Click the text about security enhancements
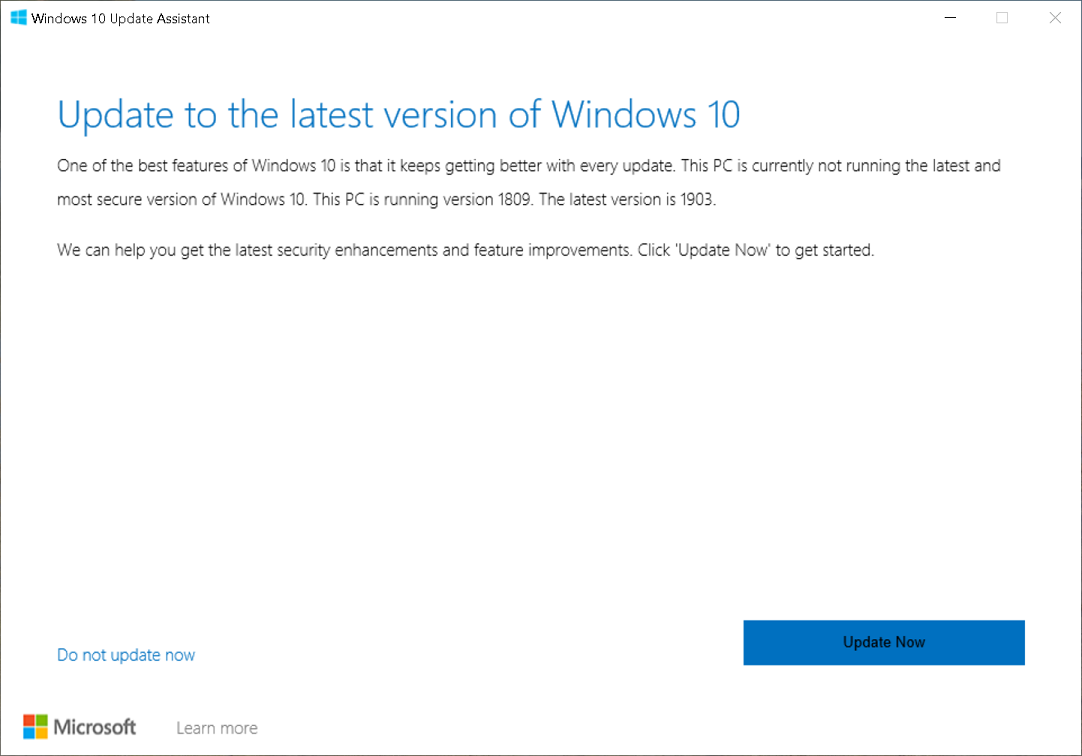 pos(465,250)
